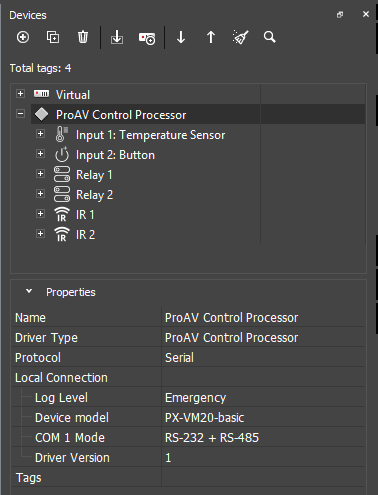Expand the IR 2 node

tap(40, 234)
